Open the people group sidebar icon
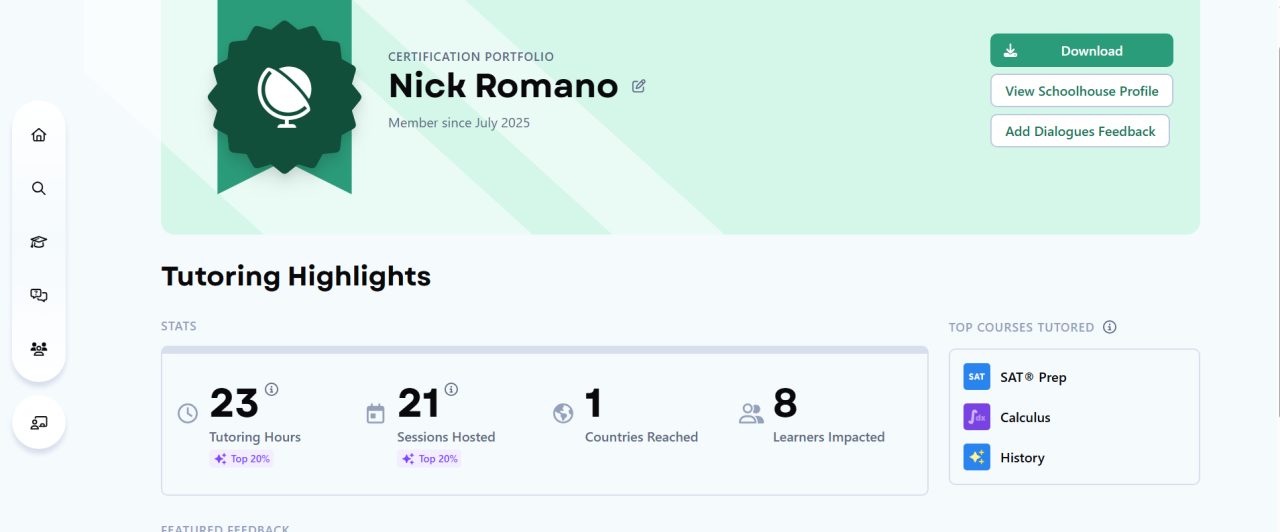 click(39, 349)
